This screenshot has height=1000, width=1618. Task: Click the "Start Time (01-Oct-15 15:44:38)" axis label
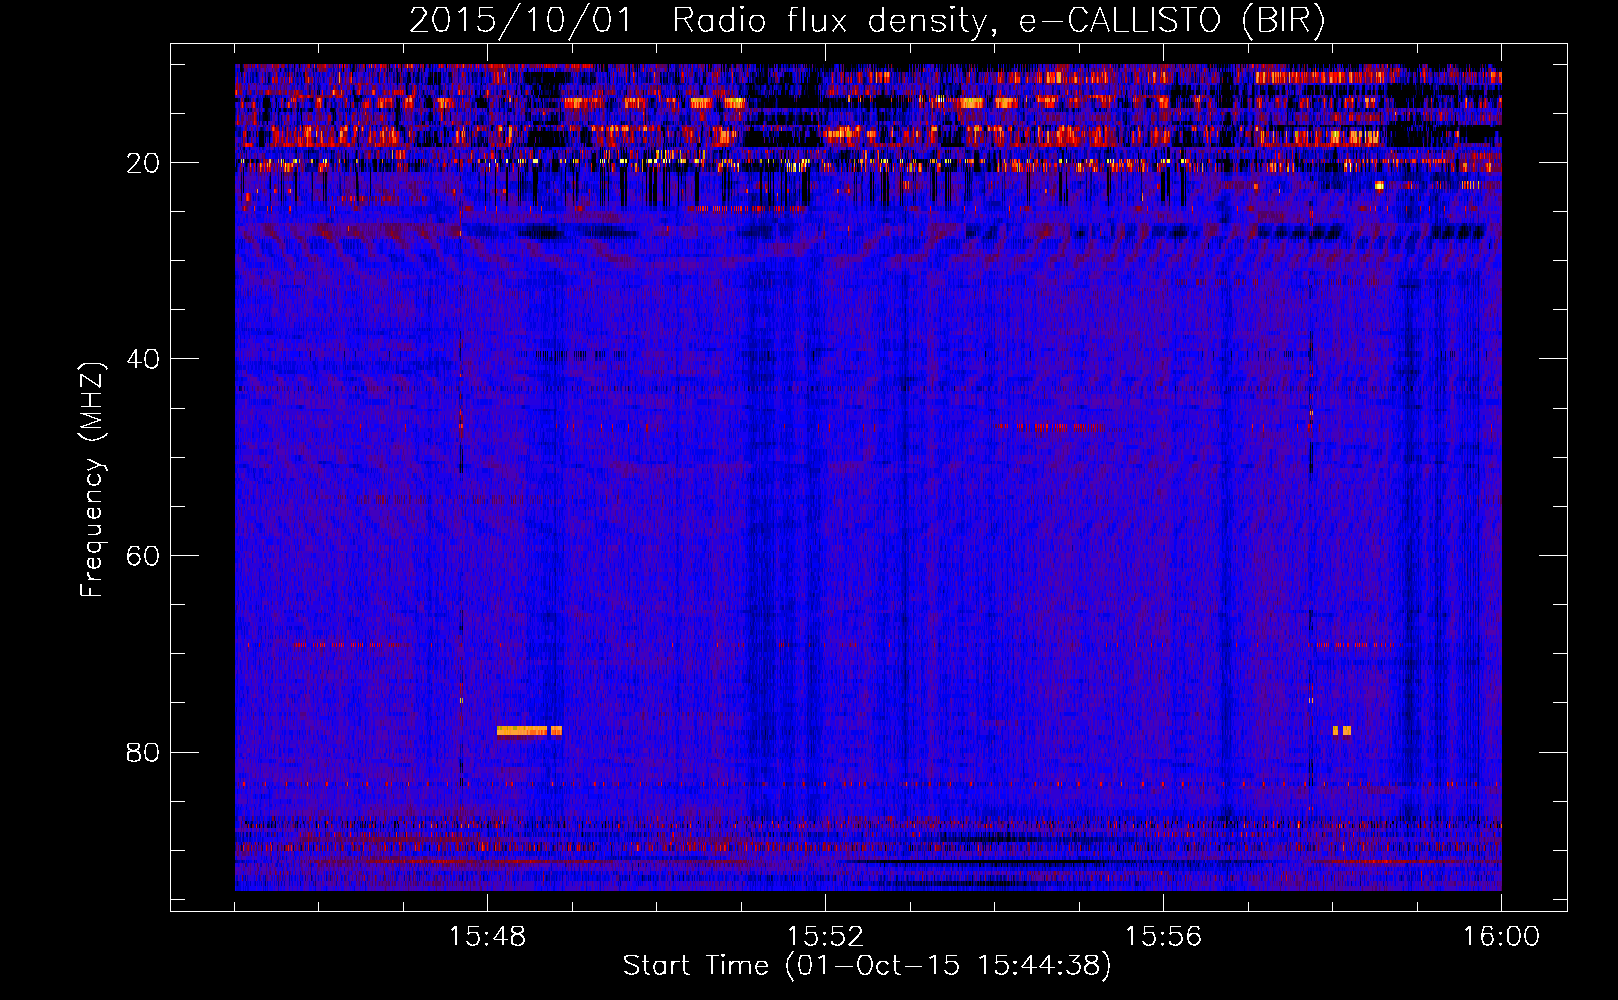click(867, 966)
